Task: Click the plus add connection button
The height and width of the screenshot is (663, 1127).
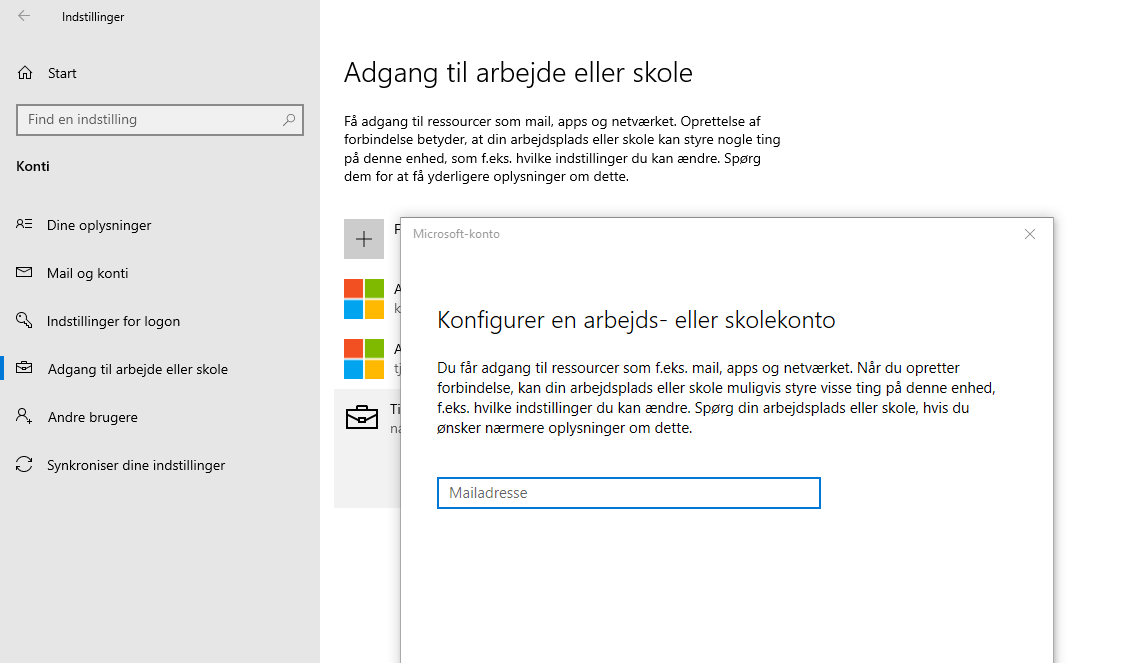Action: coord(364,239)
